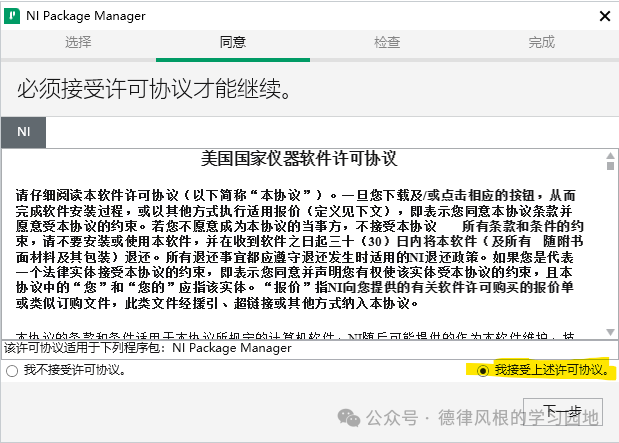The width and height of the screenshot is (619, 443).
Task: Click the NI Package Manager logo icon
Action: click(x=12, y=16)
